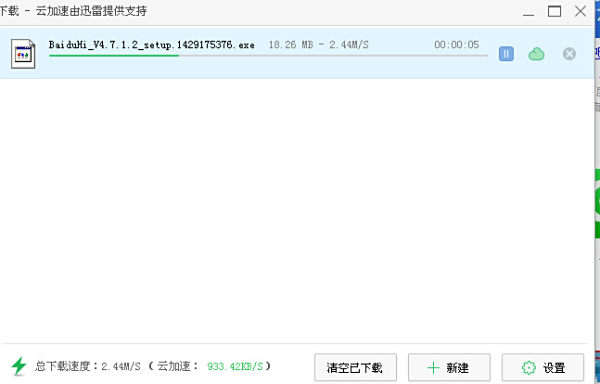Click 清空已下载 button
Screen dimensions: 600x384
click(355, 368)
